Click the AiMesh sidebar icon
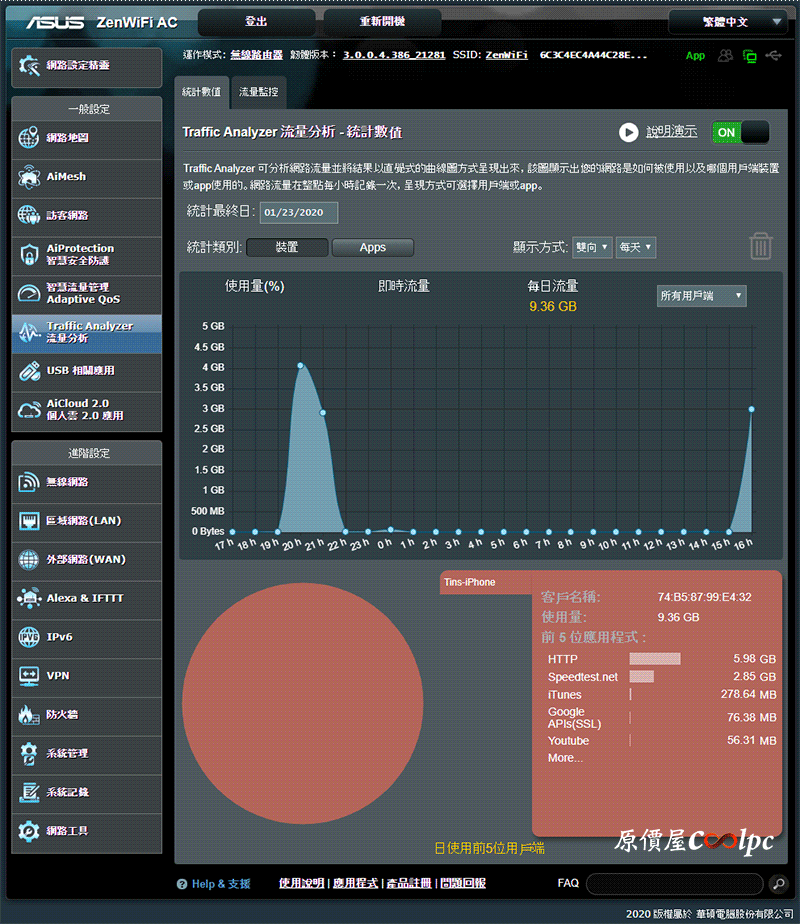800x924 pixels. coord(29,177)
